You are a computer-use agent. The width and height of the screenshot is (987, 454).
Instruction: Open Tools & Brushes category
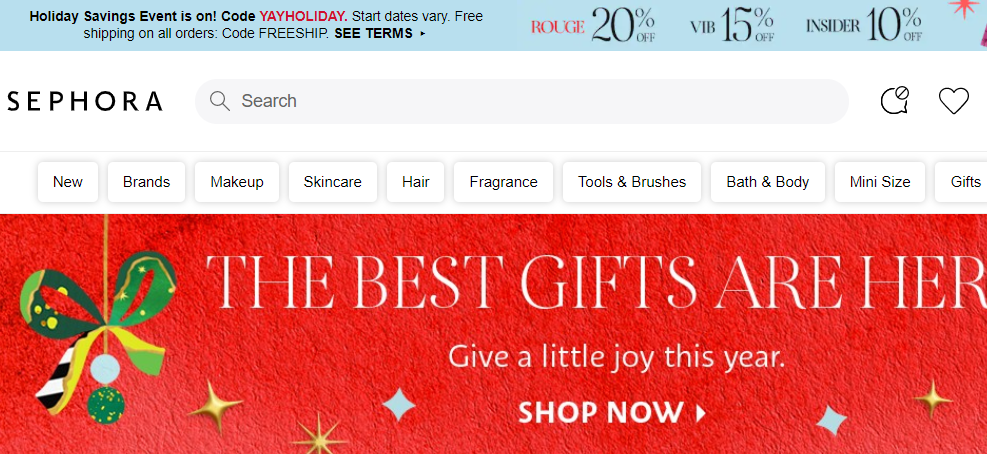tap(632, 182)
